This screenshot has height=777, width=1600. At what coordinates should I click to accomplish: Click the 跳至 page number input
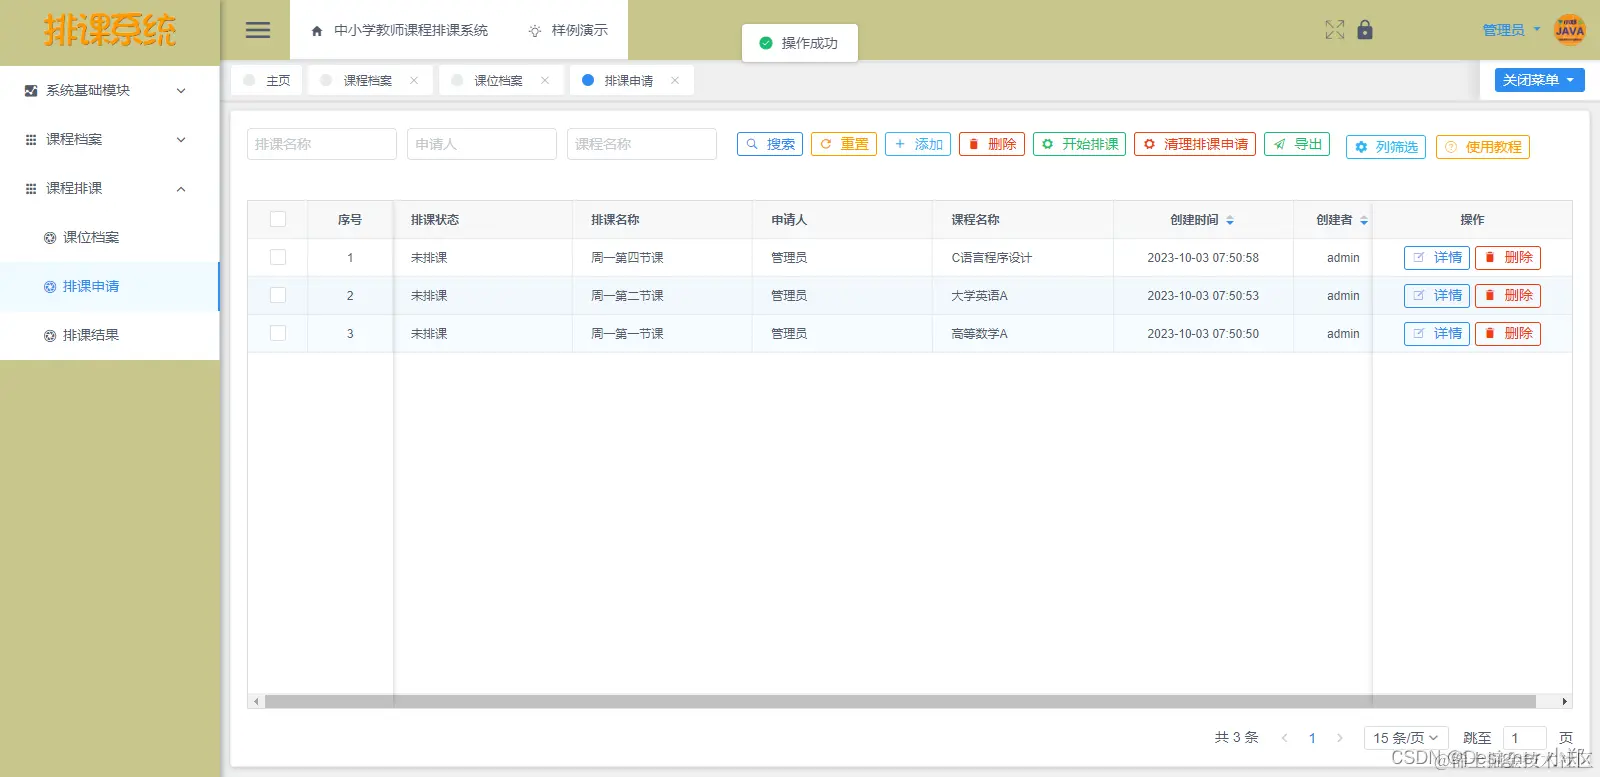[x=1525, y=738]
